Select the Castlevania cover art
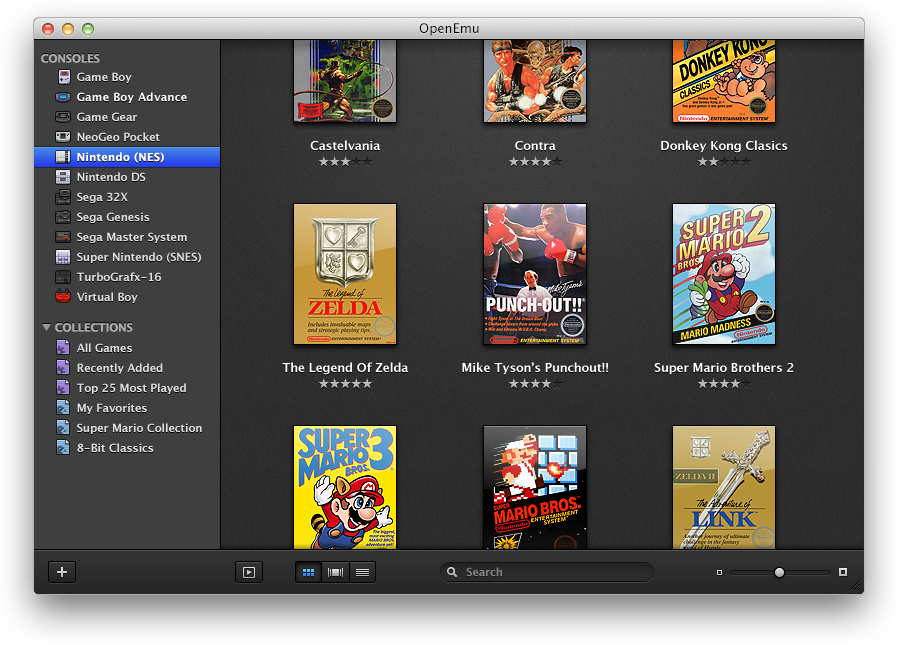 [x=345, y=81]
